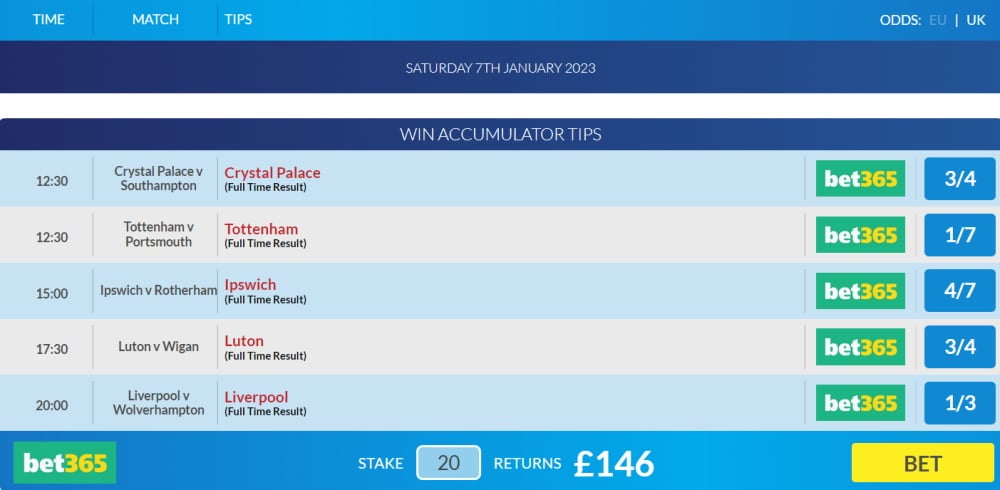Click bet365 logo in Liverpool row
The width and height of the screenshot is (1000, 490).
pyautogui.click(x=860, y=403)
